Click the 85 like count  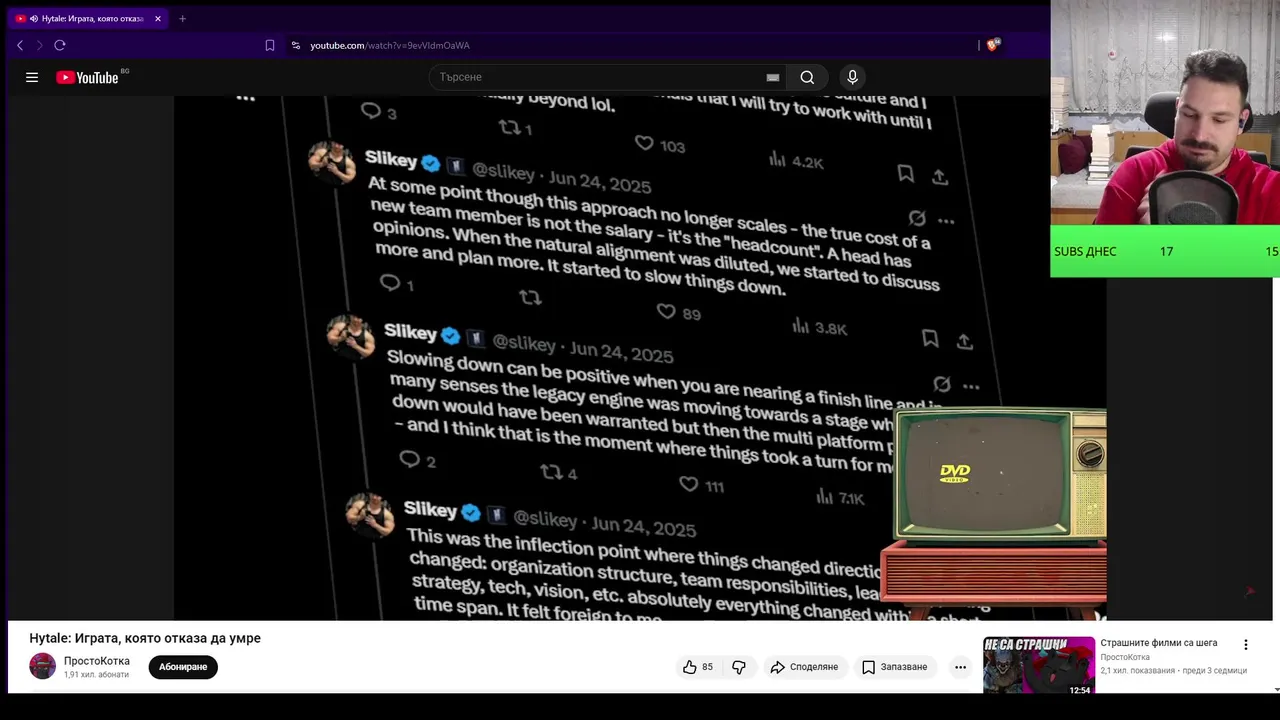(707, 667)
